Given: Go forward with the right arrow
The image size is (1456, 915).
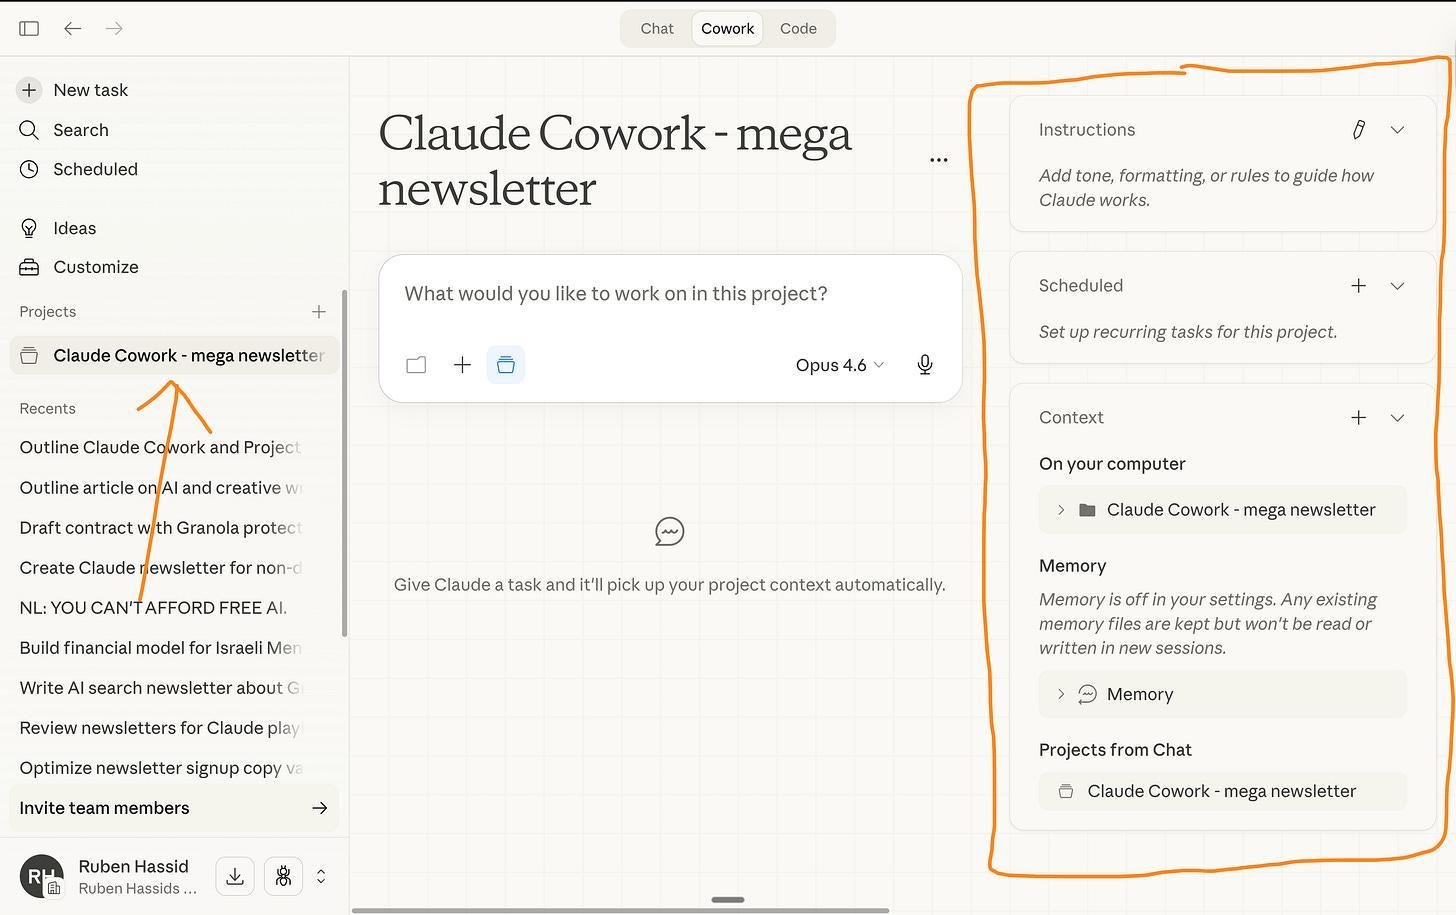Looking at the screenshot, I should click(114, 28).
